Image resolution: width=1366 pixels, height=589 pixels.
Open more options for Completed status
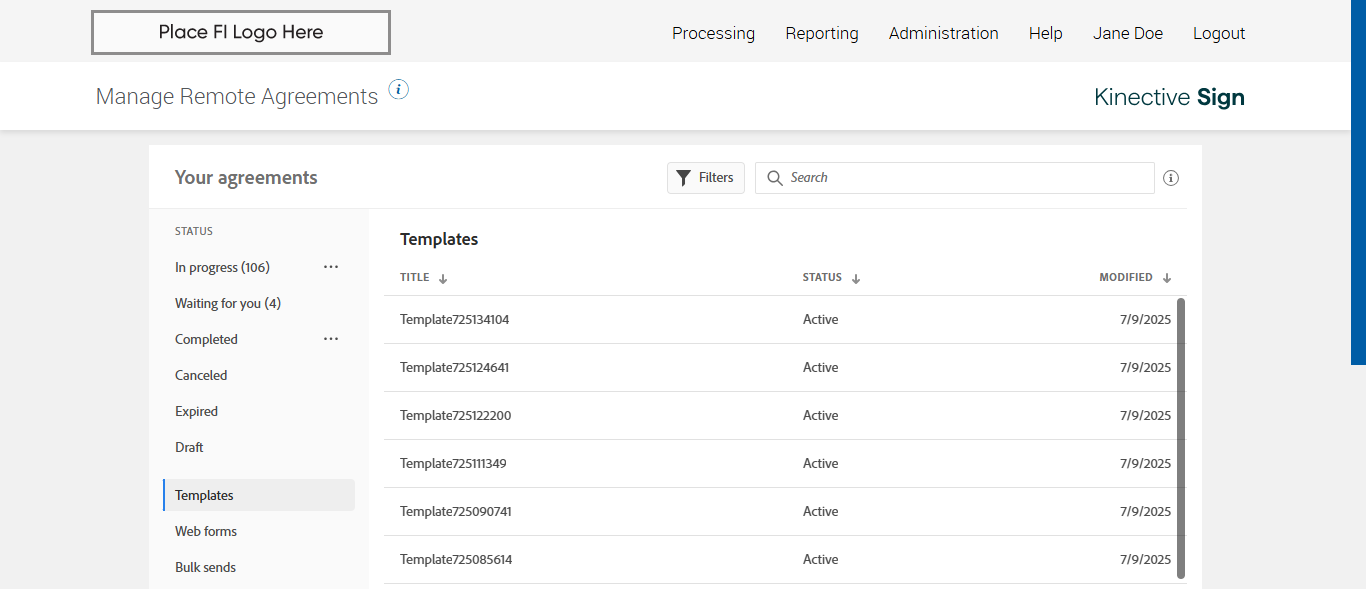(x=331, y=339)
